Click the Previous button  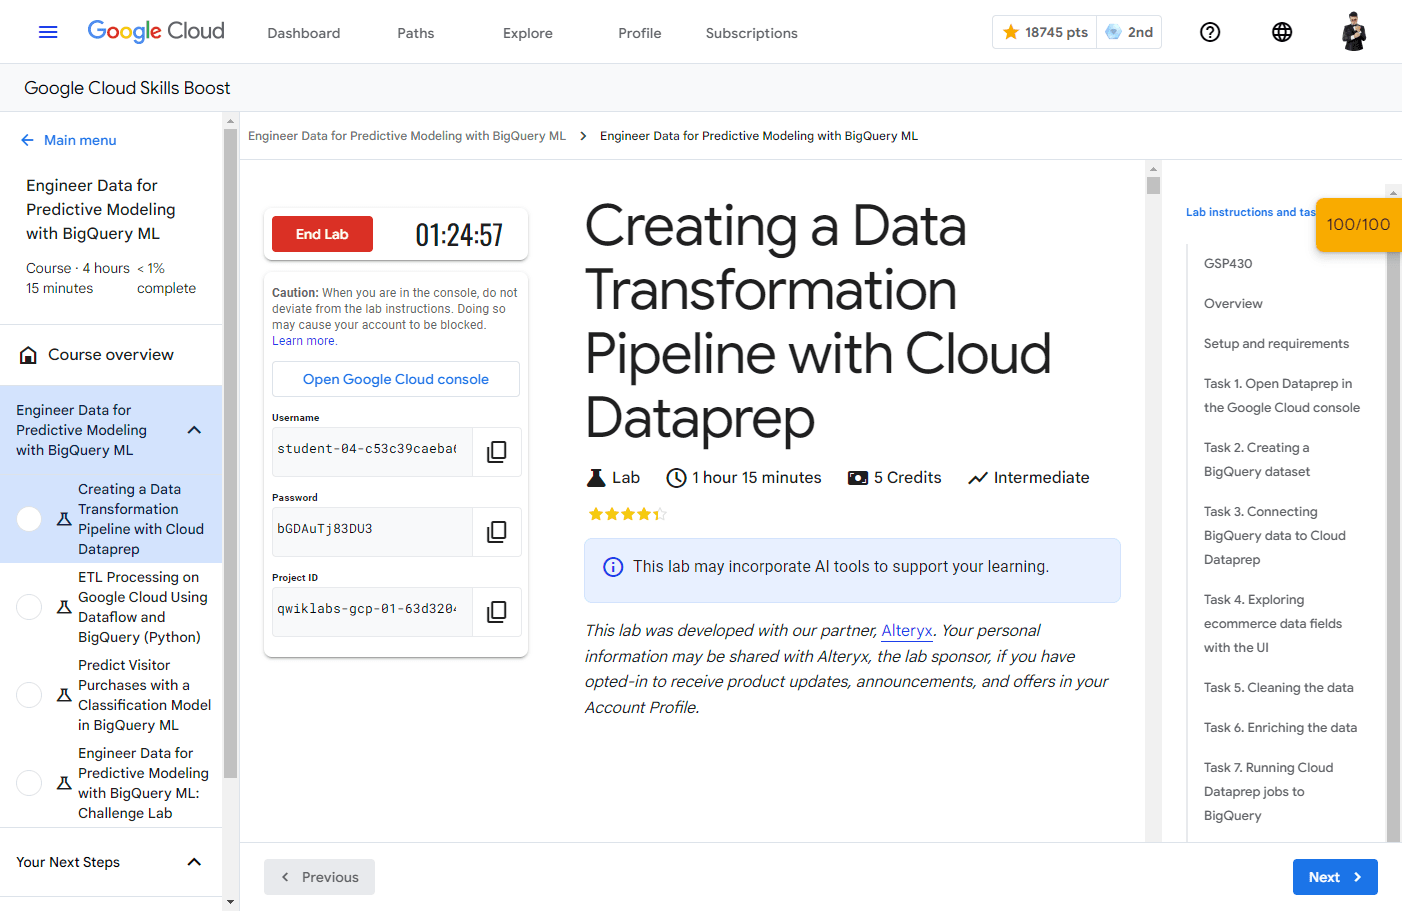pos(319,877)
